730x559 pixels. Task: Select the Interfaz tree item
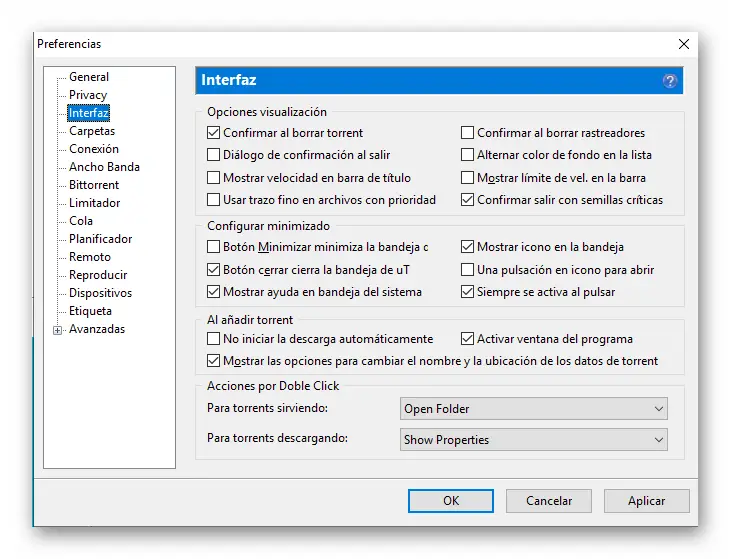pos(88,113)
